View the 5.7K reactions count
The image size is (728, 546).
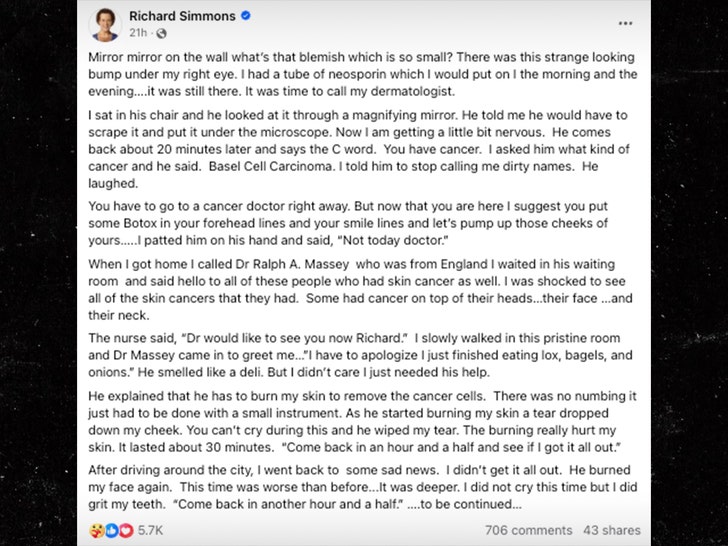coord(152,530)
